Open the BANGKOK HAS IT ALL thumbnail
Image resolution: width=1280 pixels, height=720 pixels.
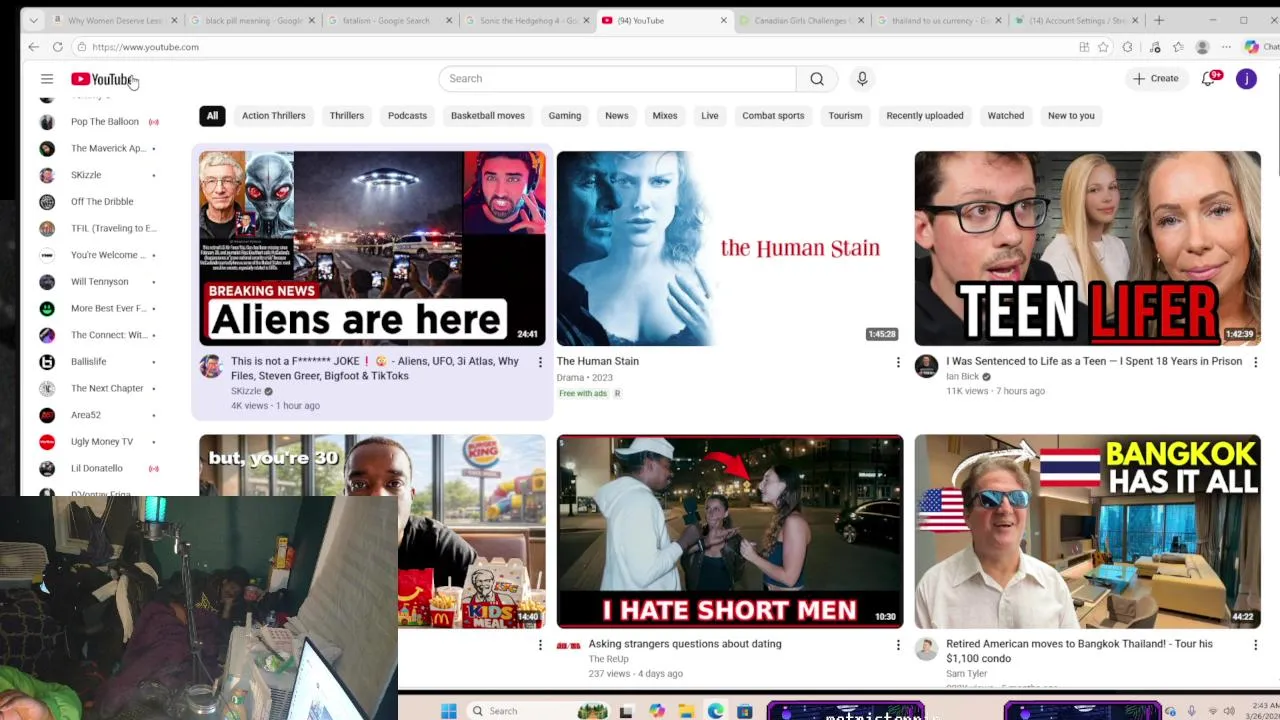point(1087,531)
